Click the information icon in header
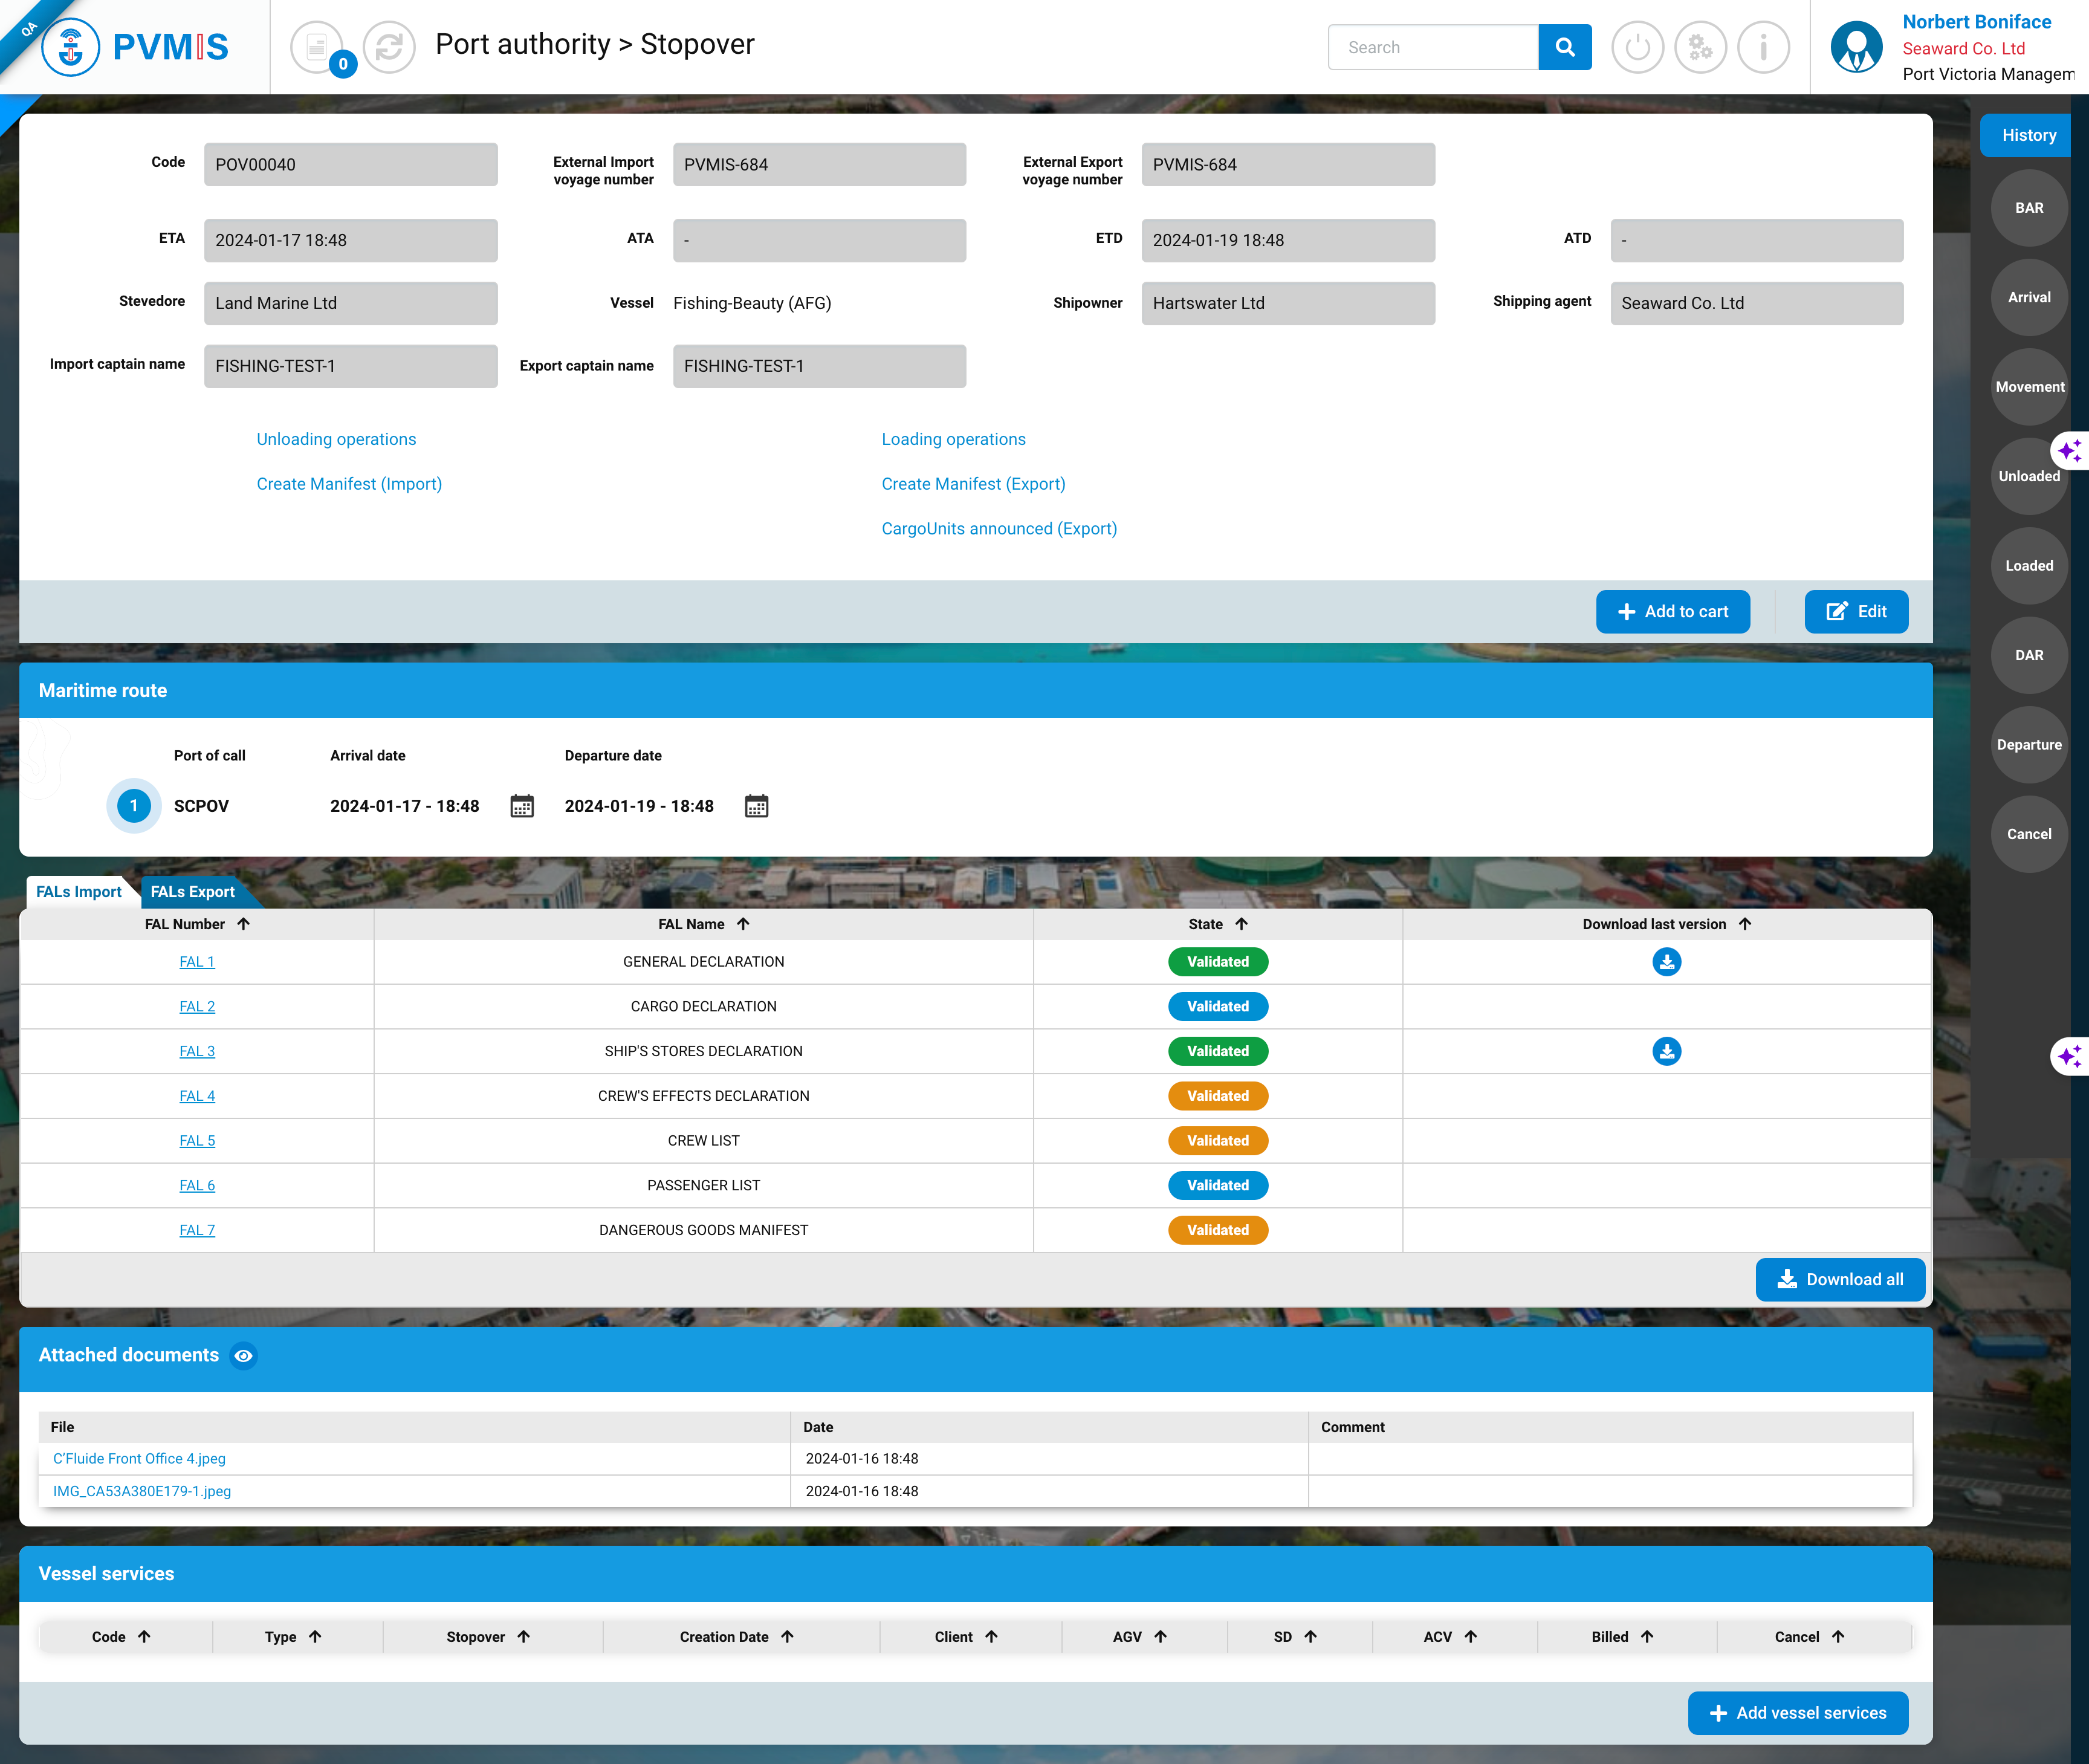The width and height of the screenshot is (2089, 1764). pyautogui.click(x=1763, y=47)
